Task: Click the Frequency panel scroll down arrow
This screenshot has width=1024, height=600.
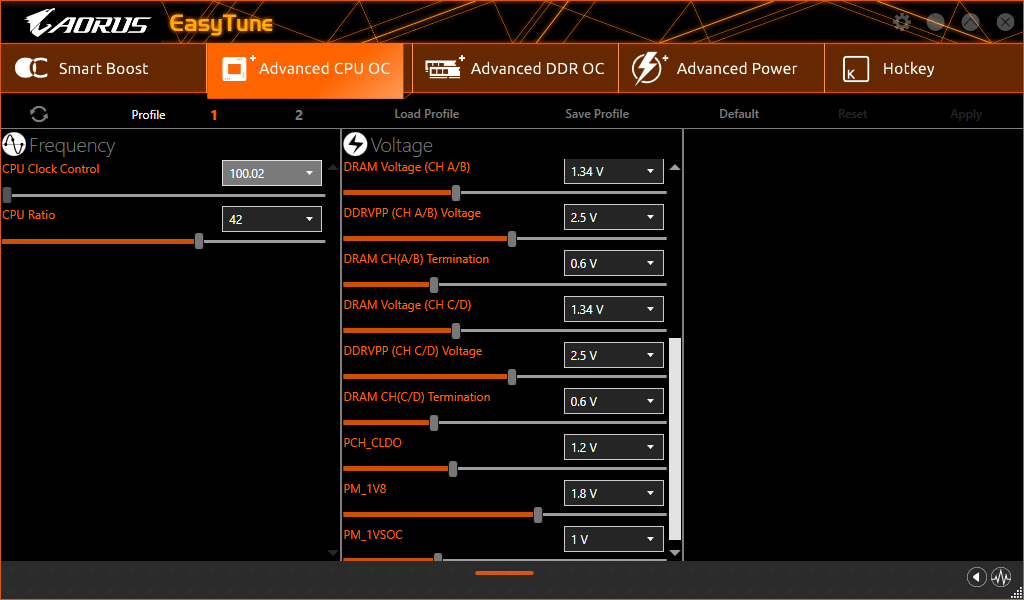Action: (333, 553)
